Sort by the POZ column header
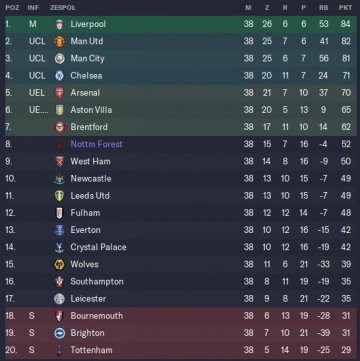 click(12, 8)
